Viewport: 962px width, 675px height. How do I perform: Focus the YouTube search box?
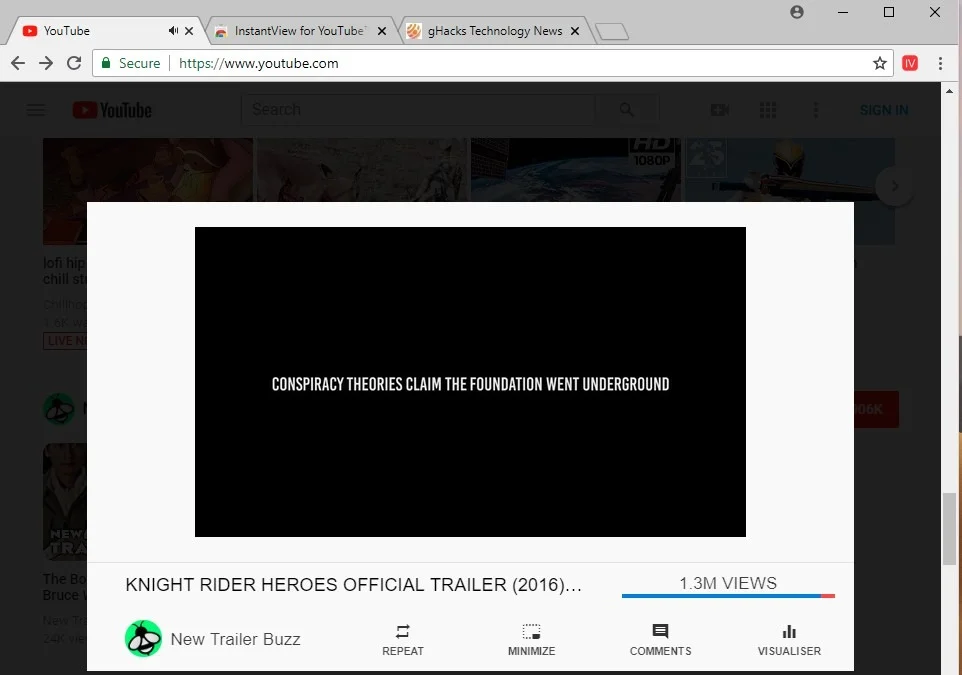[418, 110]
